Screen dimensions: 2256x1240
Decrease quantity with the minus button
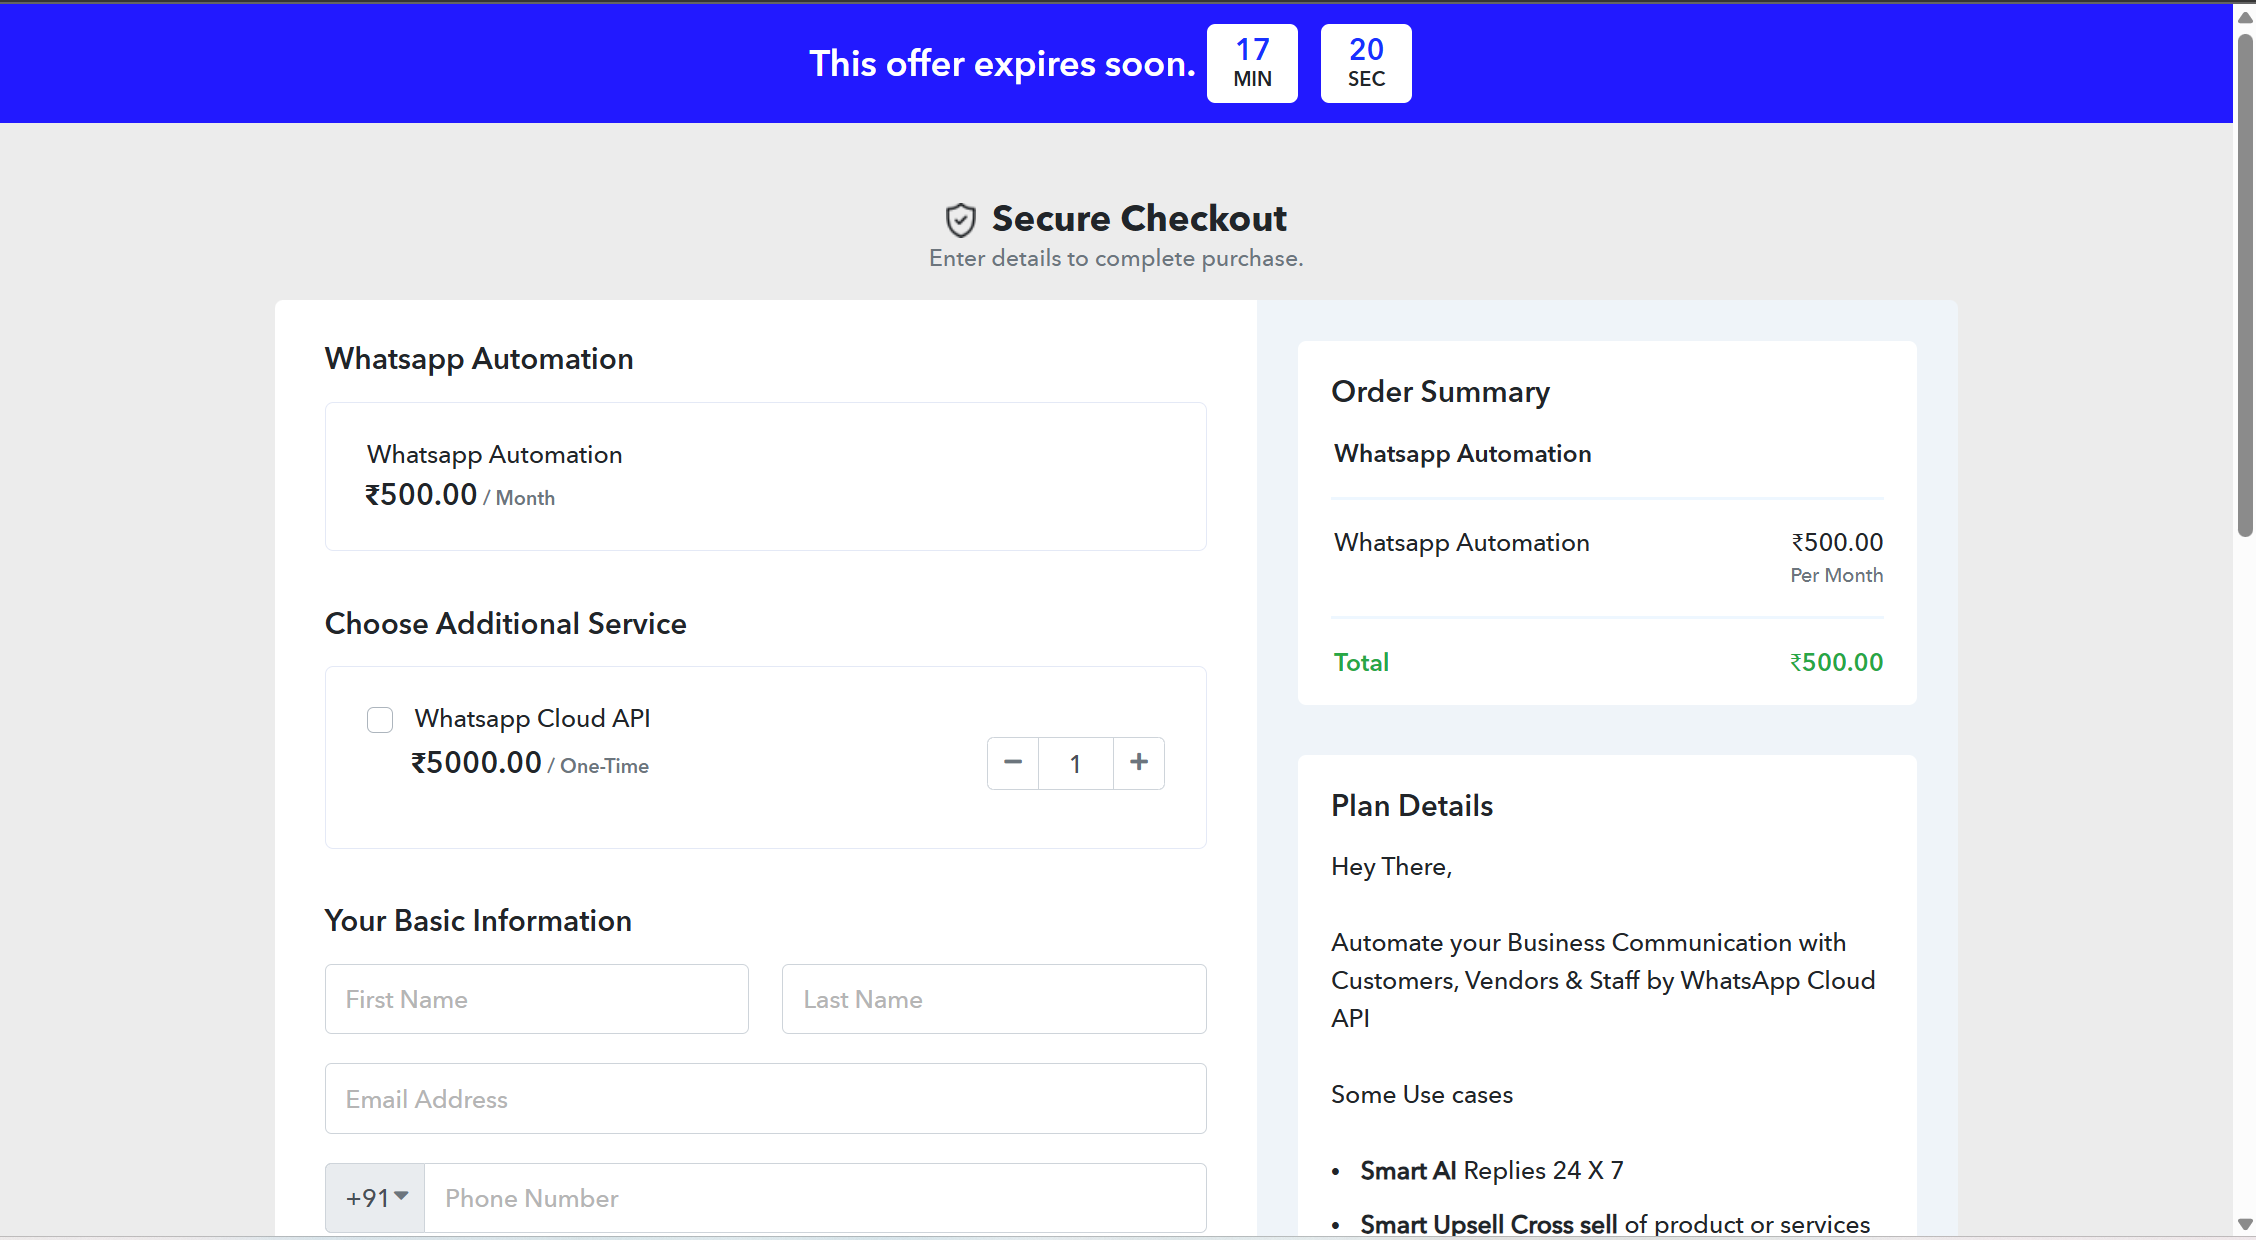[1013, 763]
